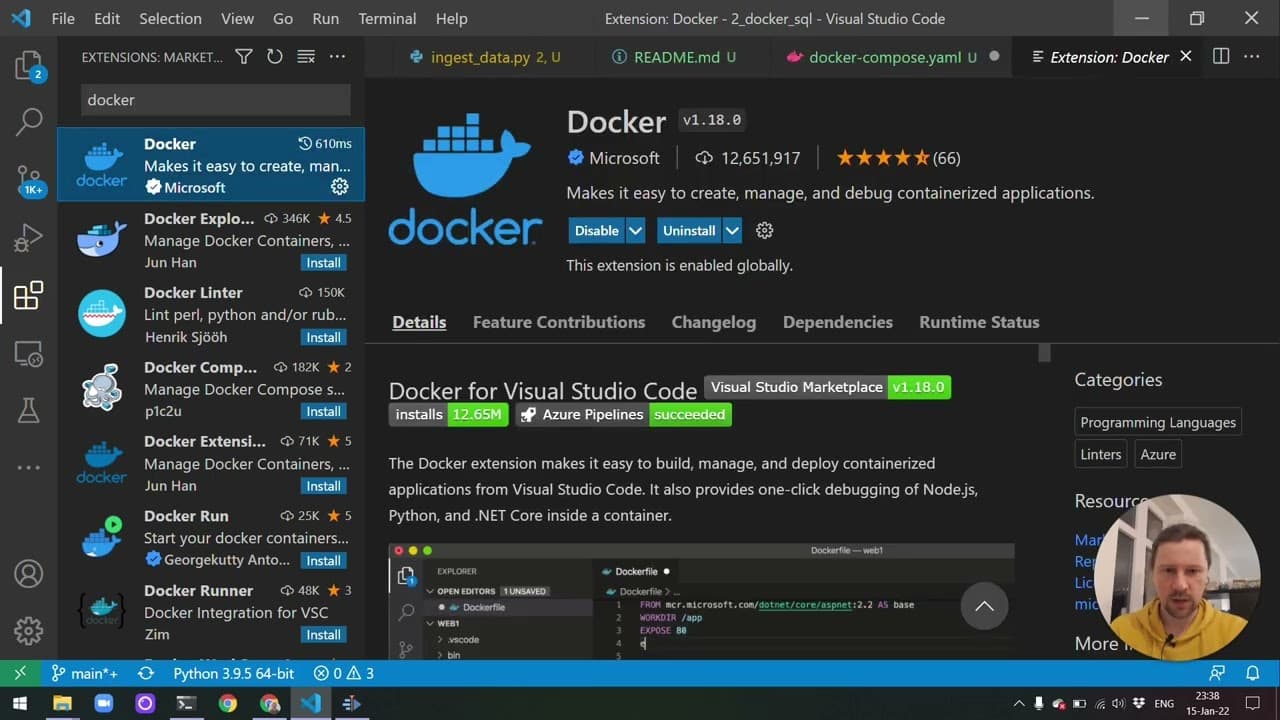Open the Help menu
Viewport: 1280px width, 720px height.
pos(451,19)
